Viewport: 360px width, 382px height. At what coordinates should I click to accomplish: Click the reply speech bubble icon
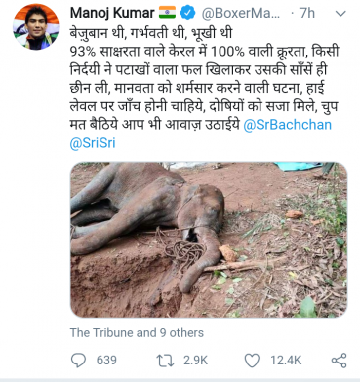(79, 360)
